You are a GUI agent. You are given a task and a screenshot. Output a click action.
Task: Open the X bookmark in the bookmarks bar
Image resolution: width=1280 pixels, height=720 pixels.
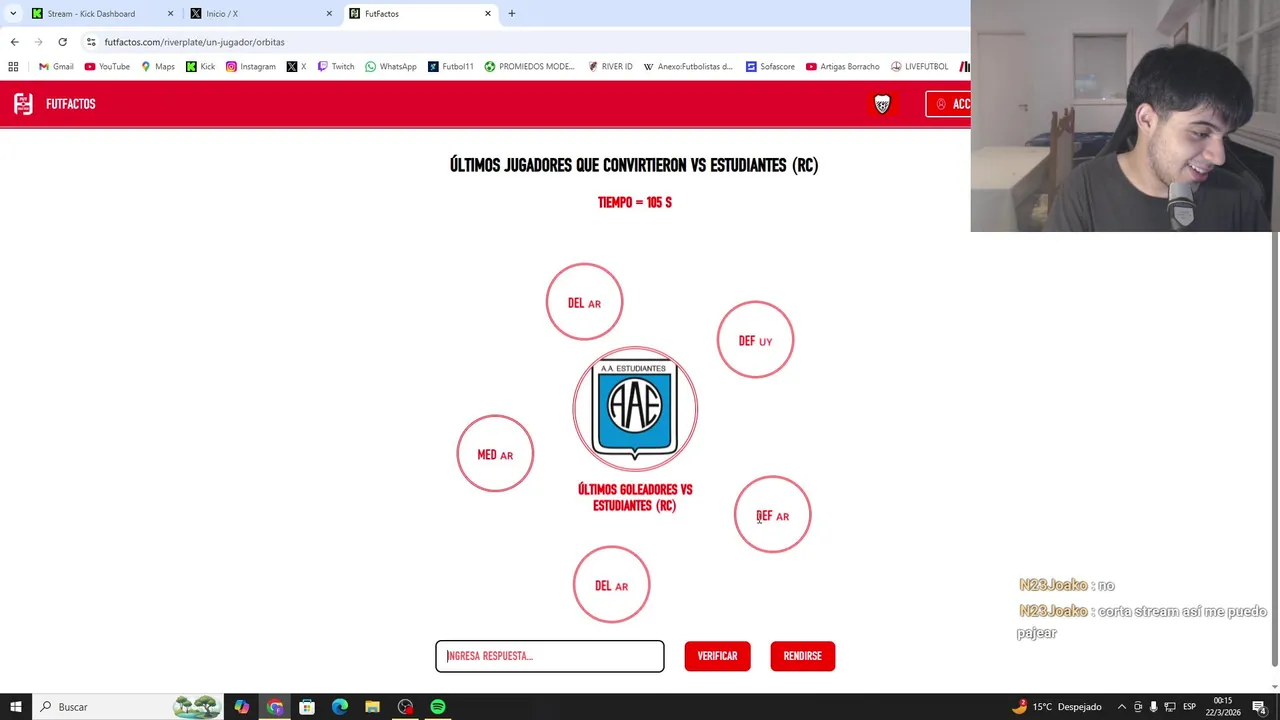tap(296, 67)
